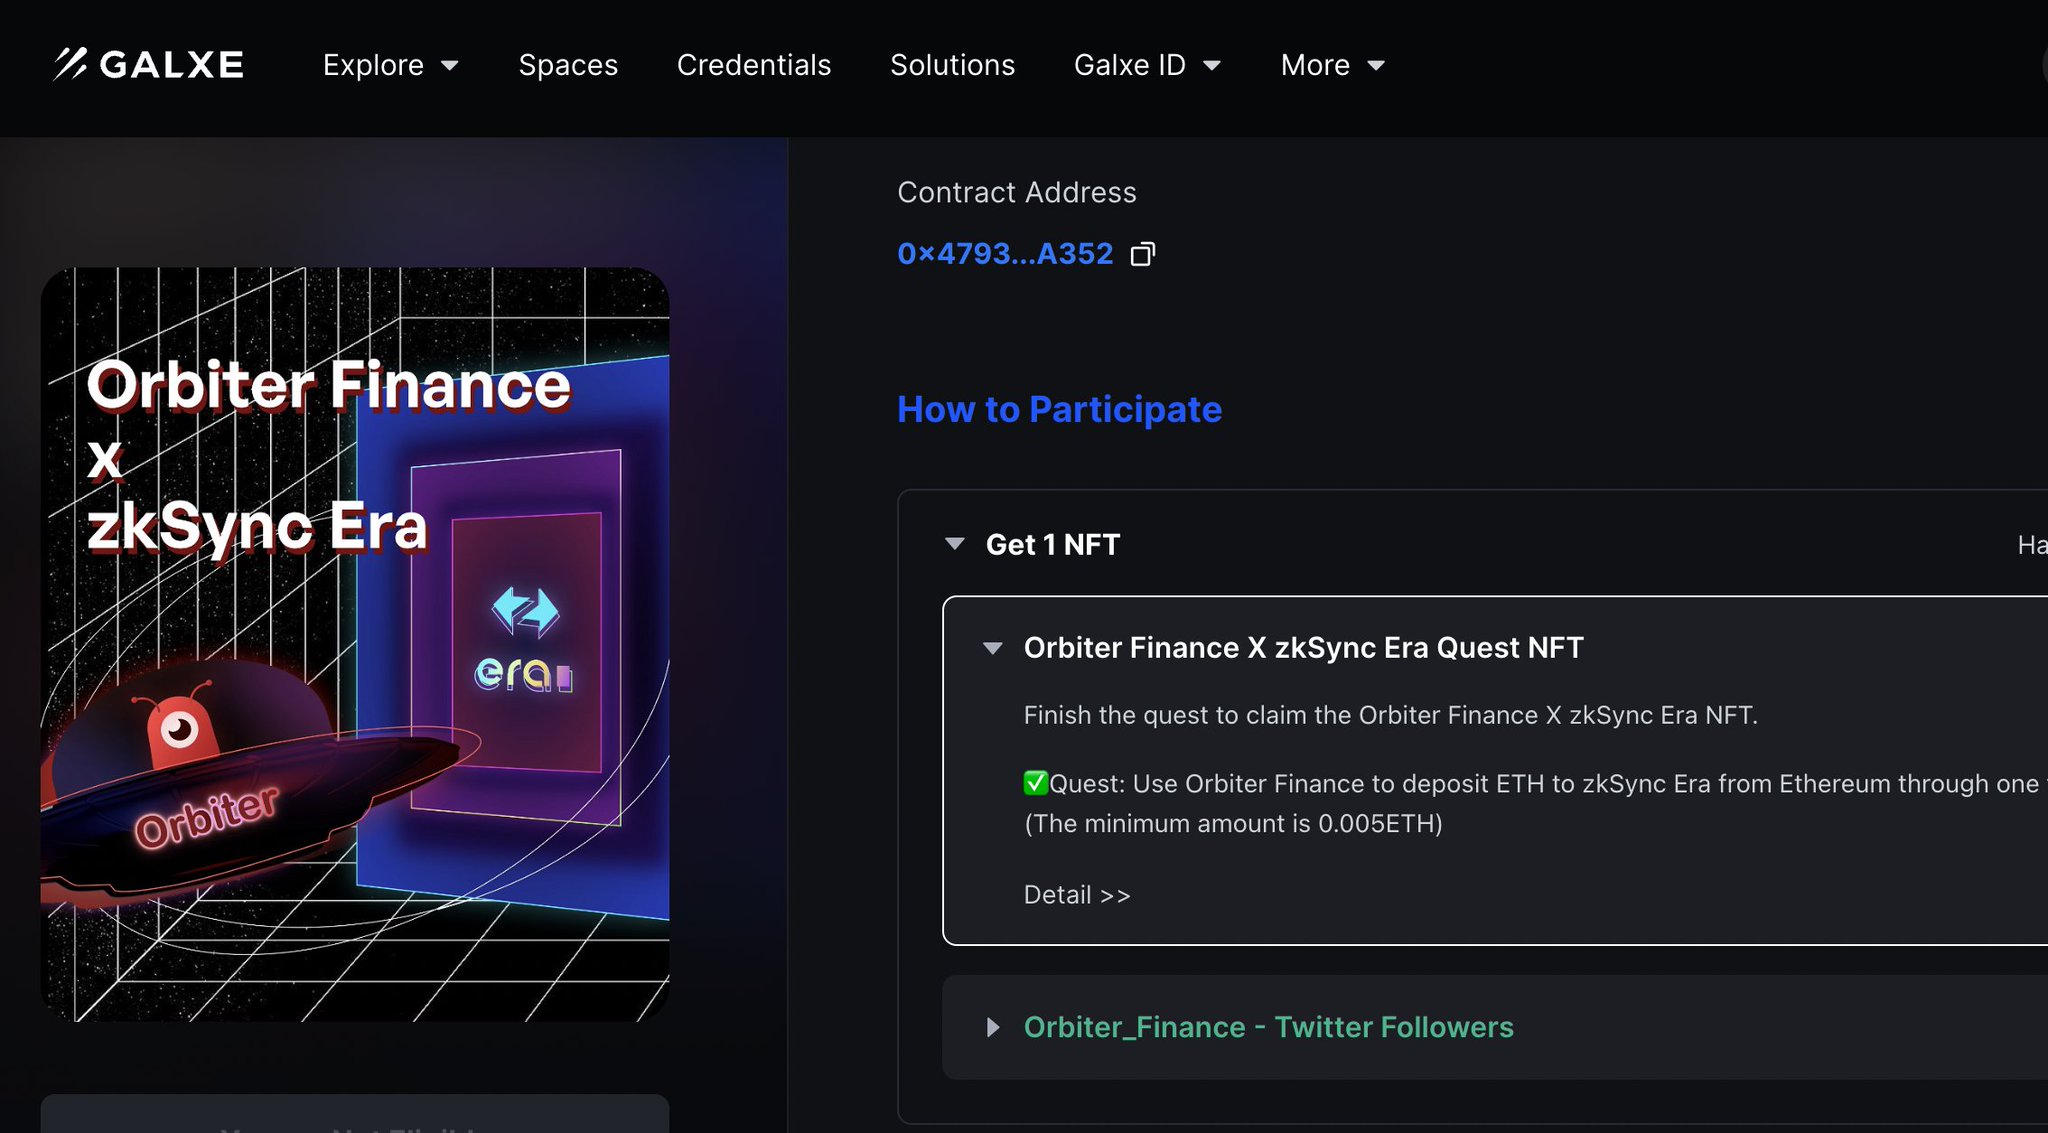This screenshot has height=1133, width=2048.
Task: Open the Galxe ID dropdown
Action: pos(1147,65)
